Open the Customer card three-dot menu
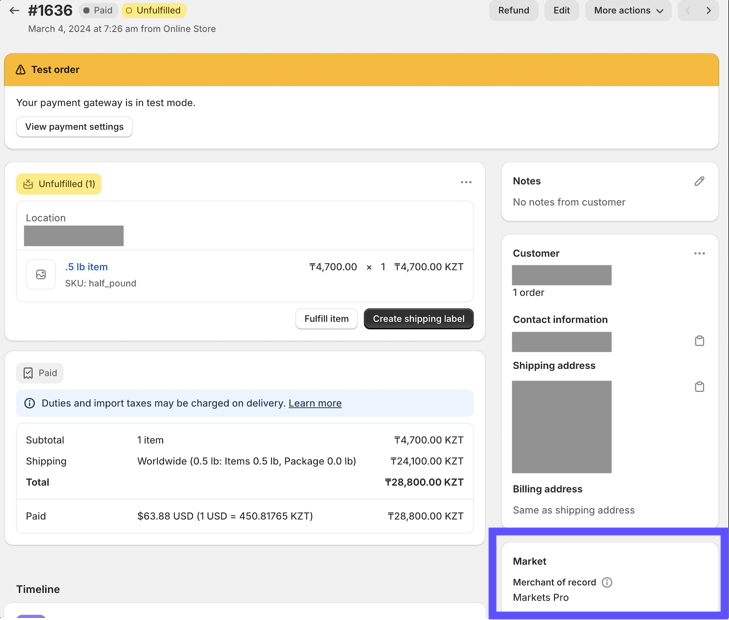Screen dimensions: 729x620 click(x=699, y=253)
